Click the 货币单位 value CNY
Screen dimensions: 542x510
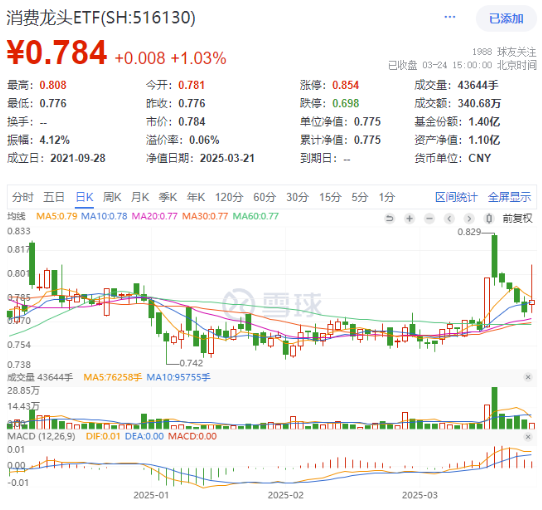click(479, 158)
